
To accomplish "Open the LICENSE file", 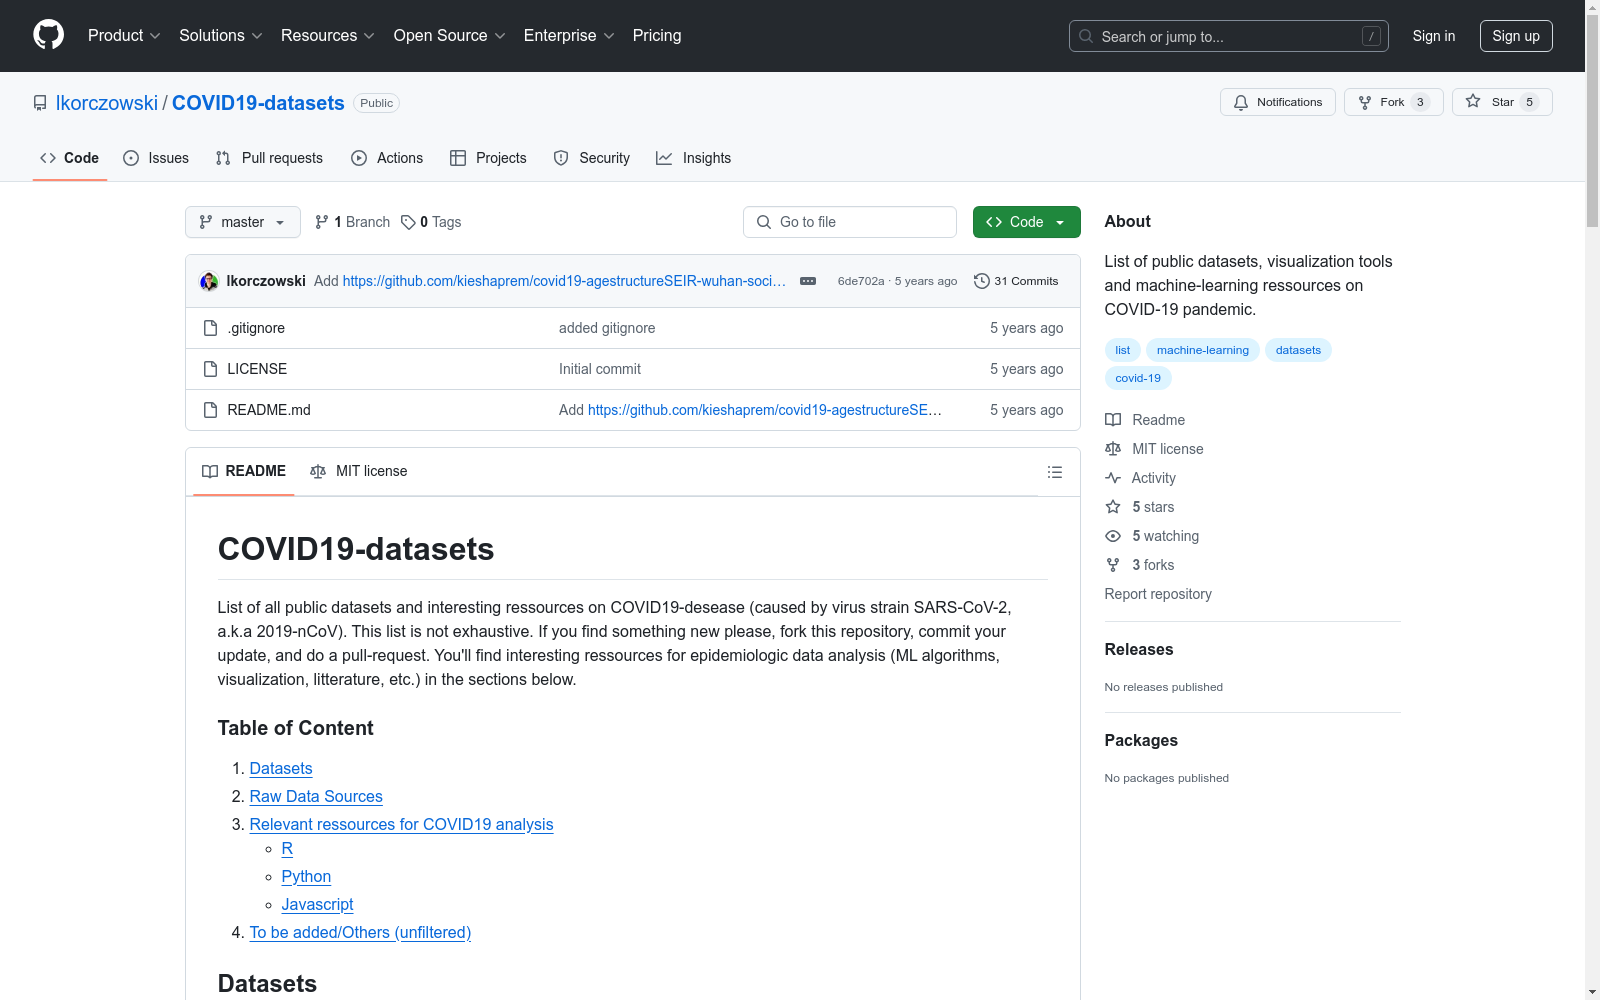I will coord(257,369).
